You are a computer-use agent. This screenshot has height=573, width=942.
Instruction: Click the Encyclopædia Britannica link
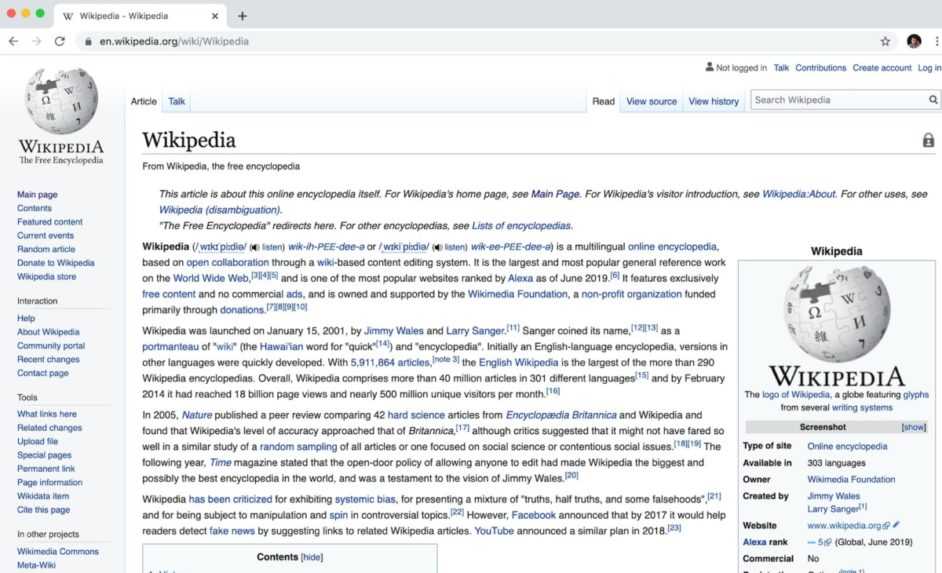(x=561, y=415)
